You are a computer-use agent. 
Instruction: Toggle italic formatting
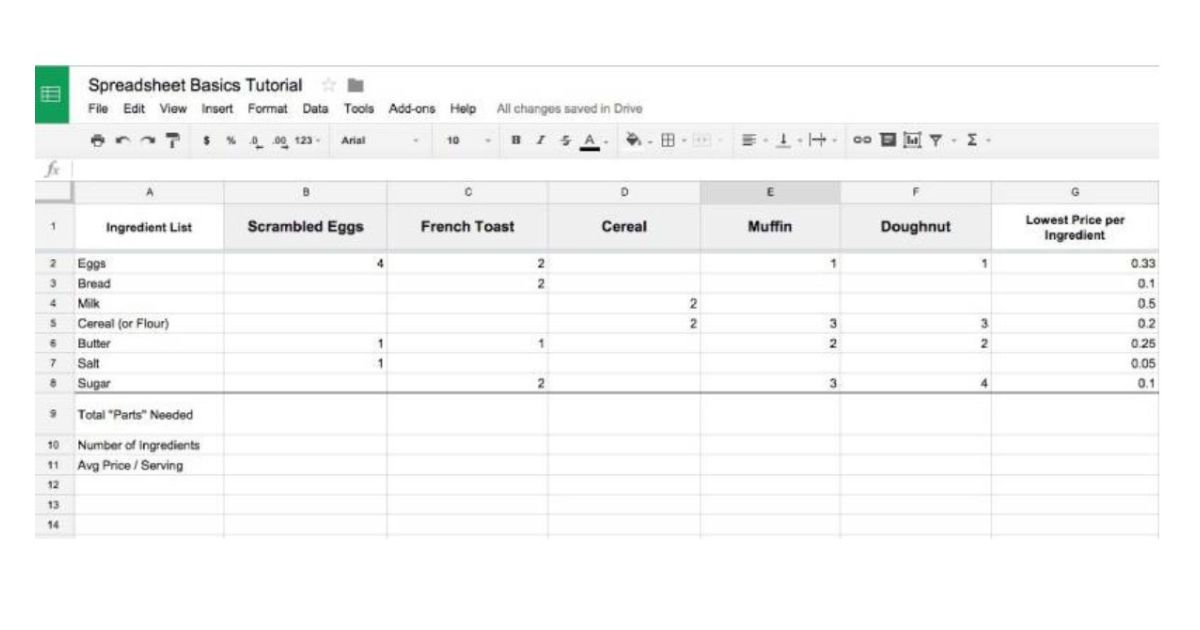(541, 141)
